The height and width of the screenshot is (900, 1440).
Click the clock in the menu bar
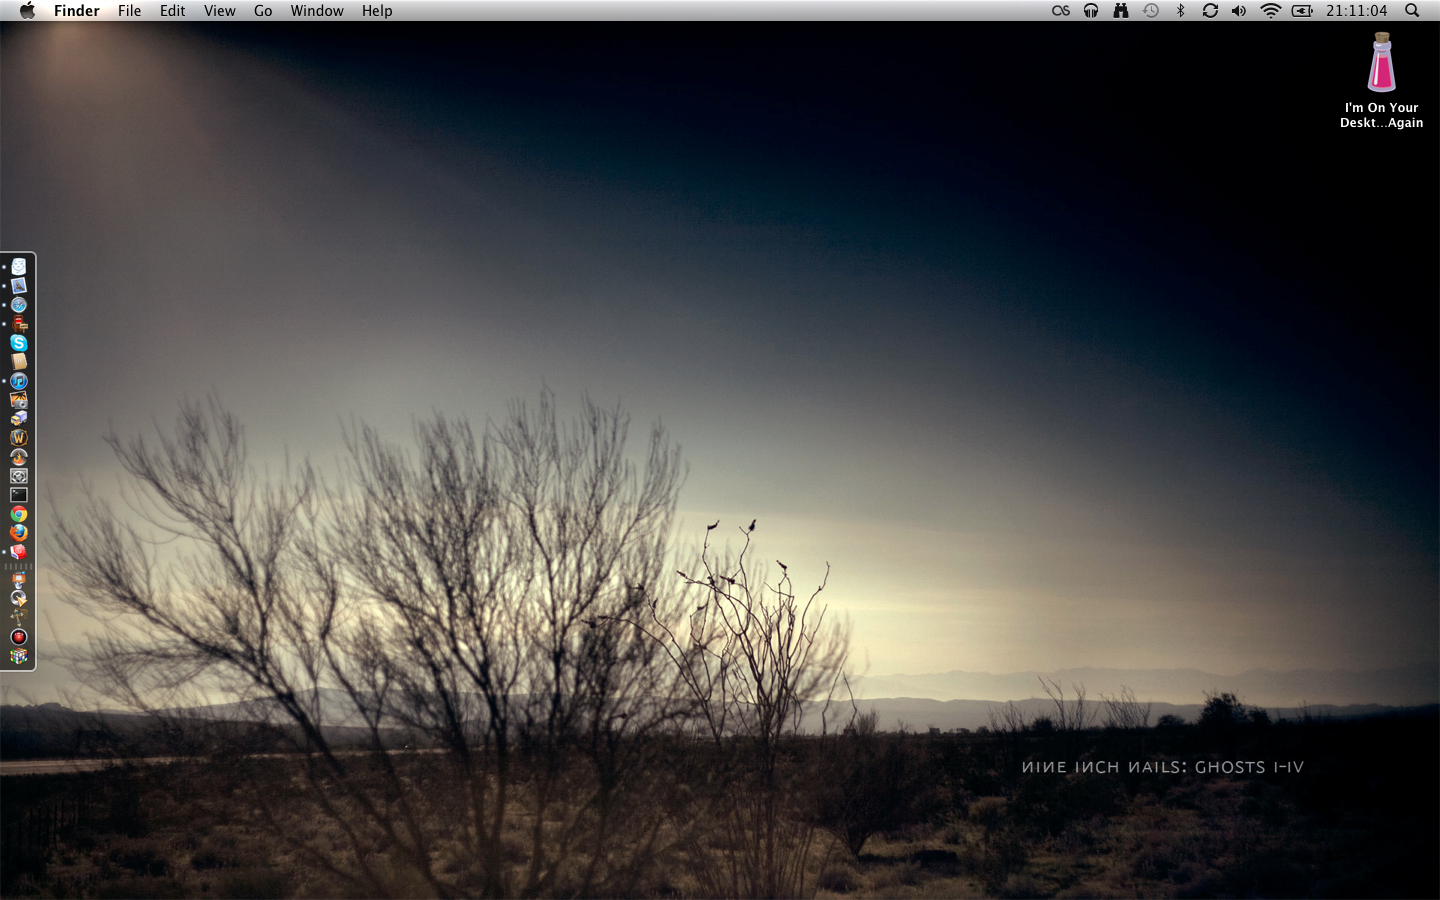coord(1356,11)
